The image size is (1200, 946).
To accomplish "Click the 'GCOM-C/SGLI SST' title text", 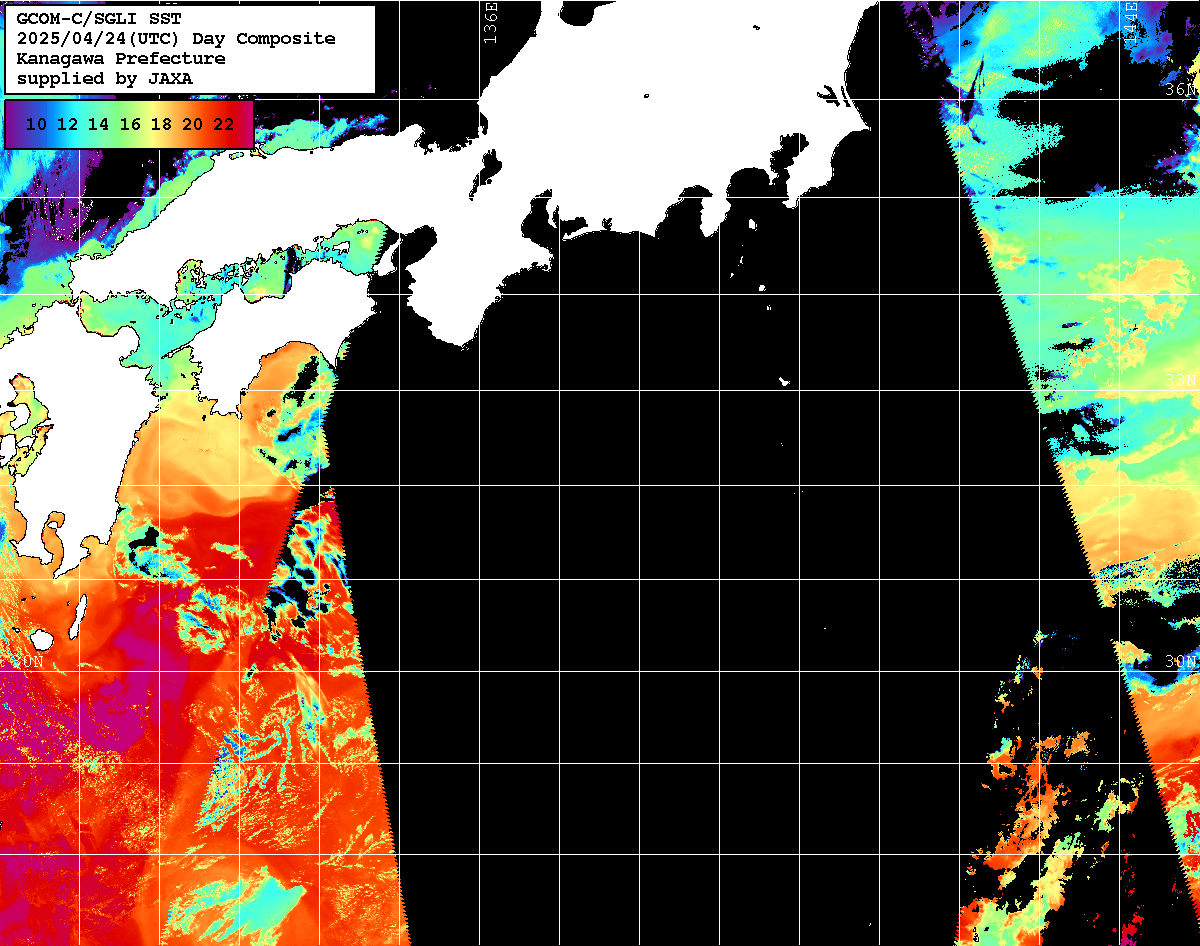I will [99, 19].
